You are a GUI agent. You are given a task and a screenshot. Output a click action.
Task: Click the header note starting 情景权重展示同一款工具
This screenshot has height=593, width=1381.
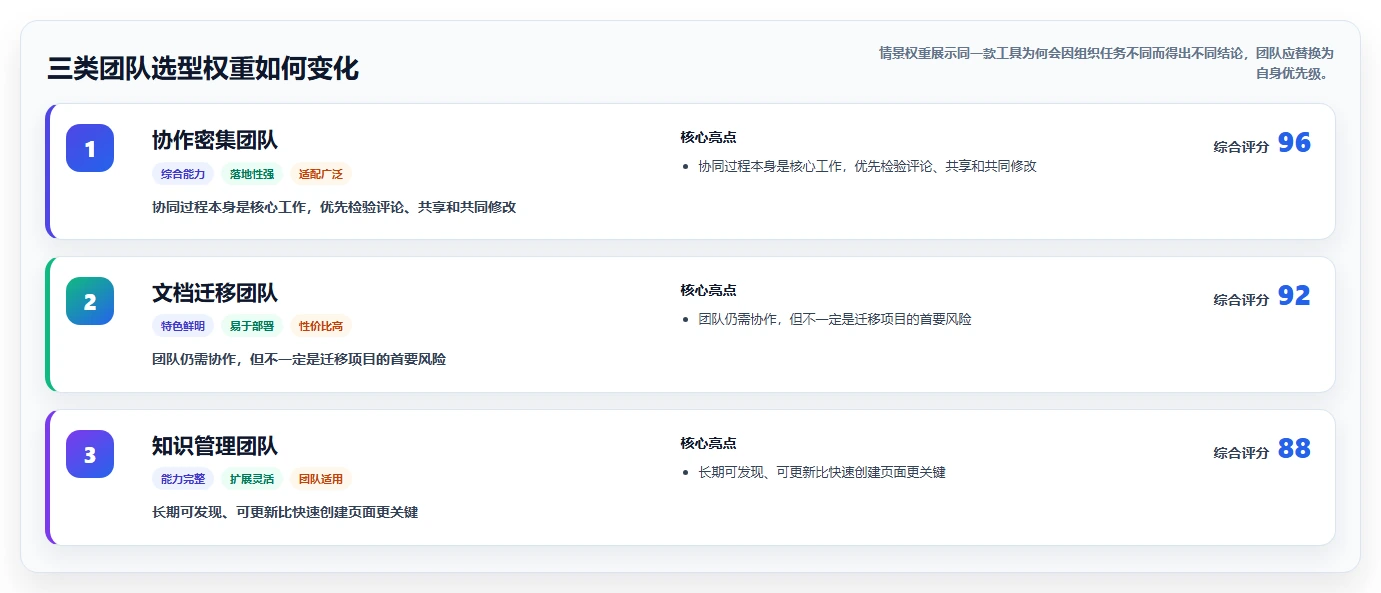[x=1106, y=63]
